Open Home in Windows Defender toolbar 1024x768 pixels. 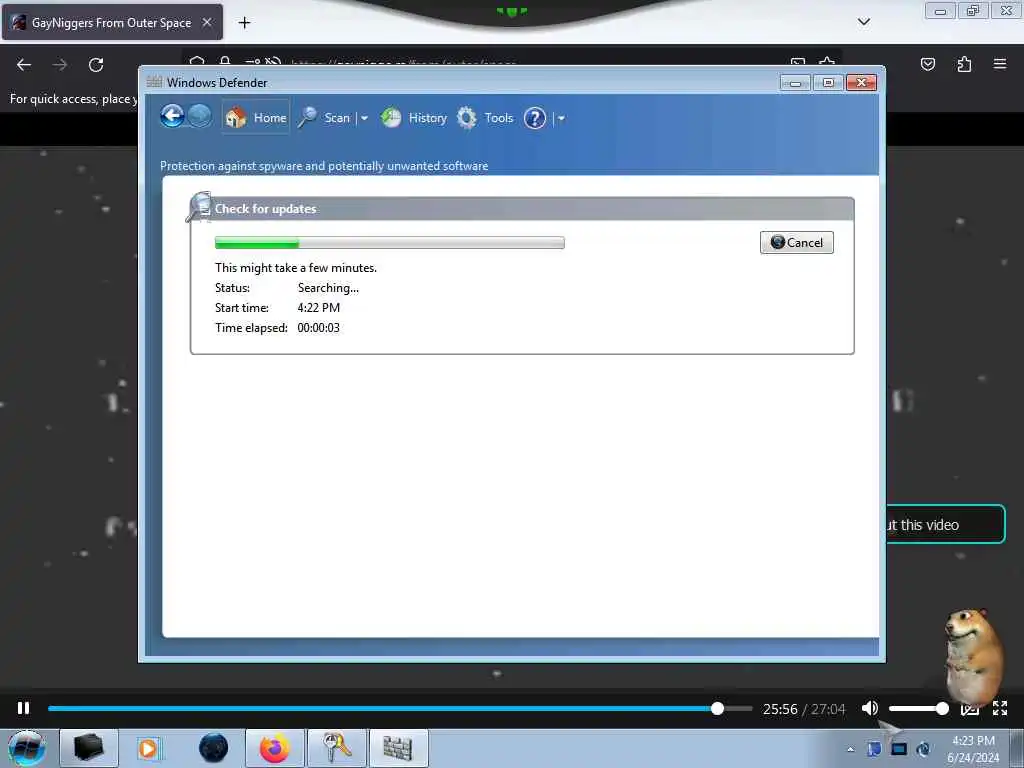click(255, 118)
